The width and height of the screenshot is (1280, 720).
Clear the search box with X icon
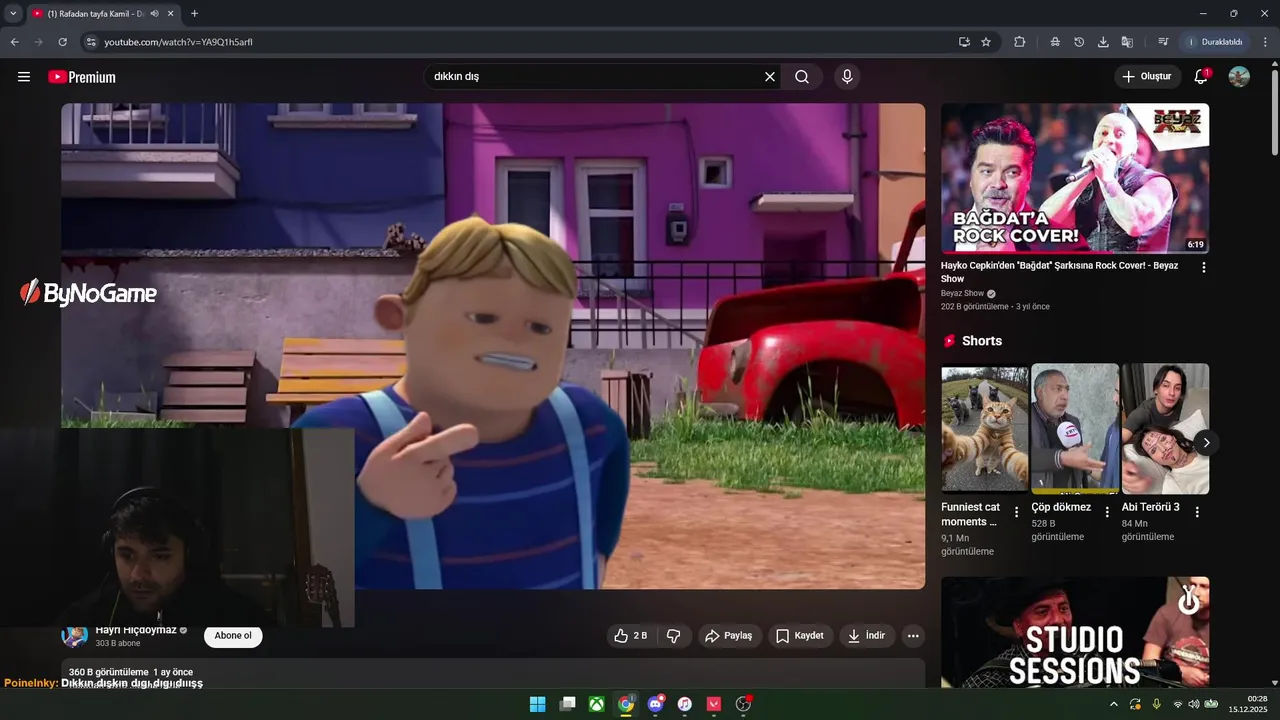[770, 77]
